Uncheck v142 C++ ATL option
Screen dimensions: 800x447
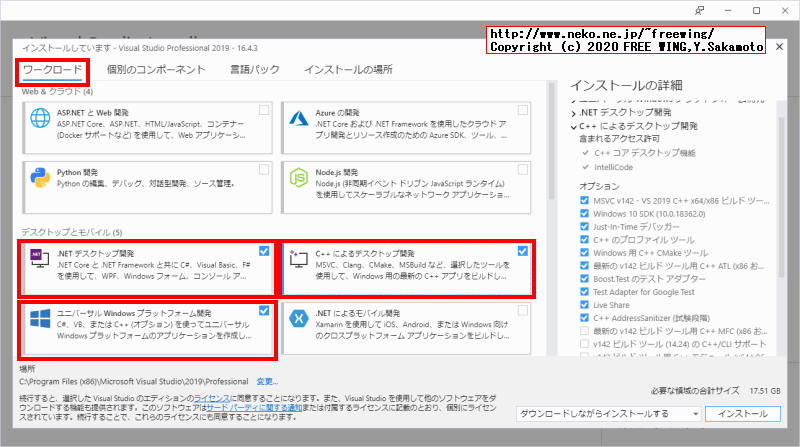tap(584, 266)
